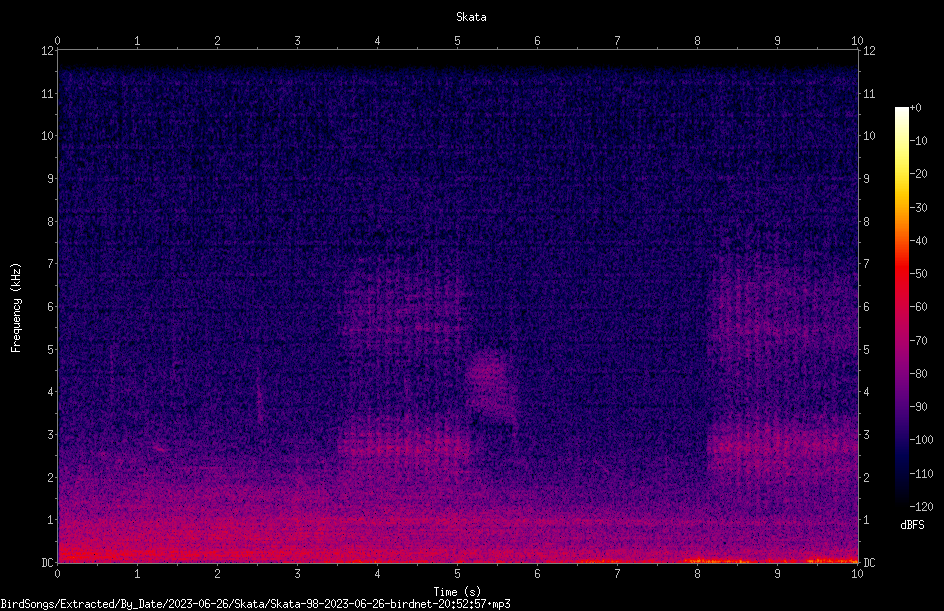Screen dimensions: 944x611
Task: Click the "Time (s)" axis label
Action: 457,592
